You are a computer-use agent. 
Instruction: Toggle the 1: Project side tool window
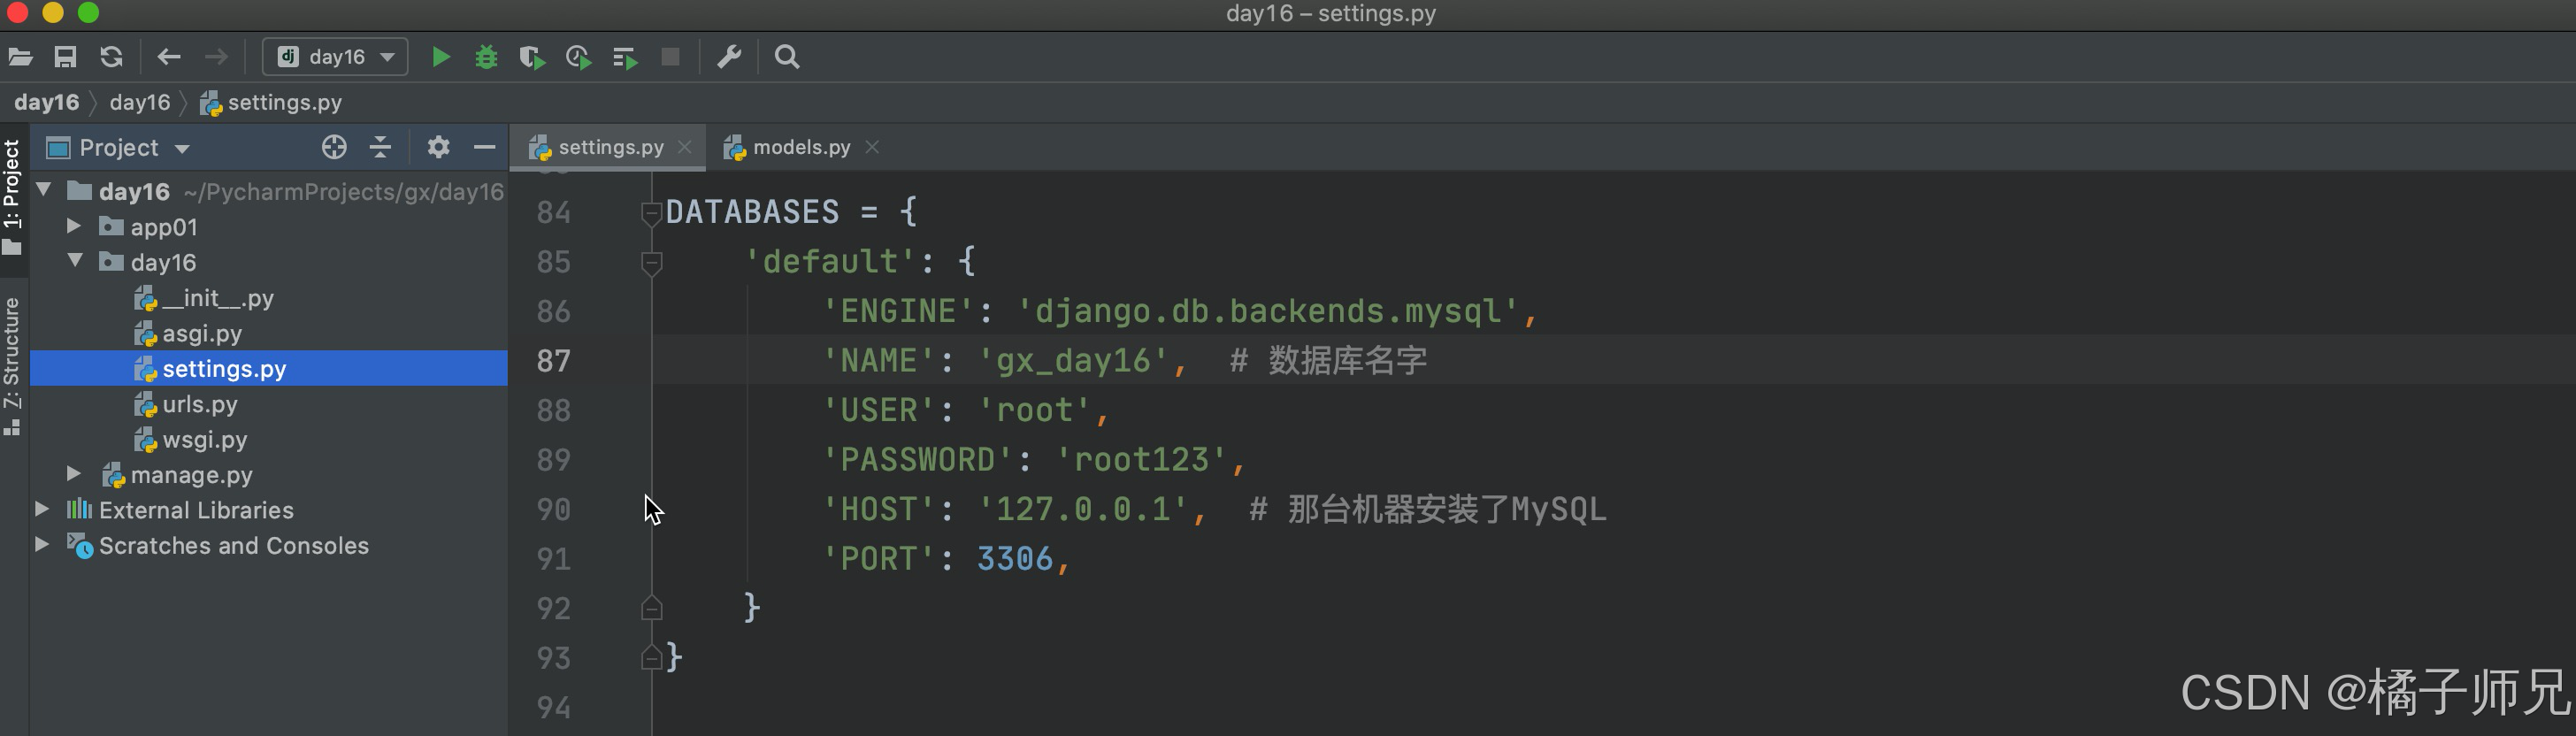tap(12, 196)
